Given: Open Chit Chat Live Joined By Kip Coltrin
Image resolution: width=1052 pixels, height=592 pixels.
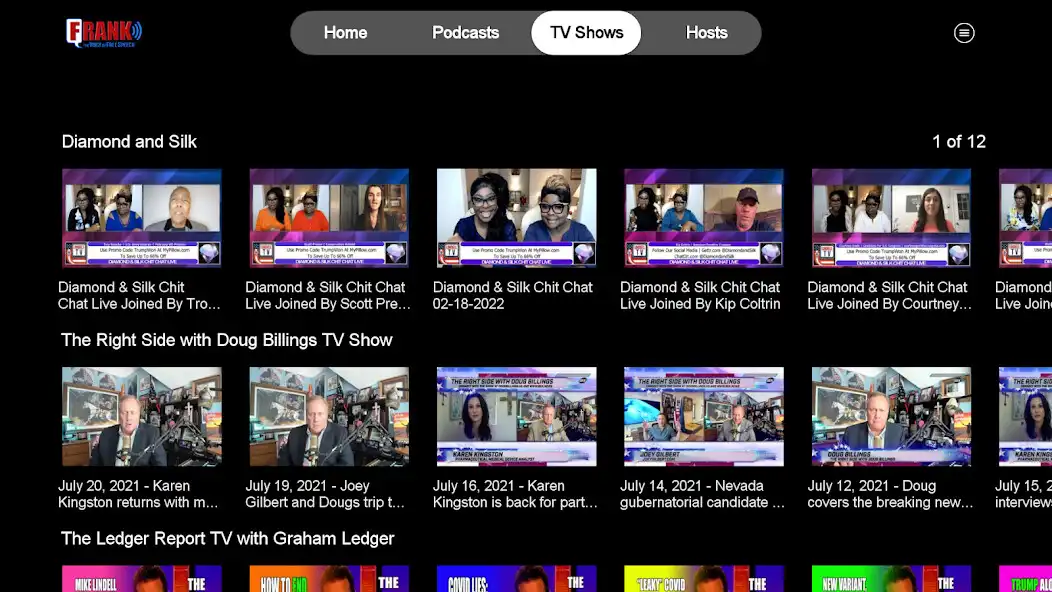Looking at the screenshot, I should 704,217.
